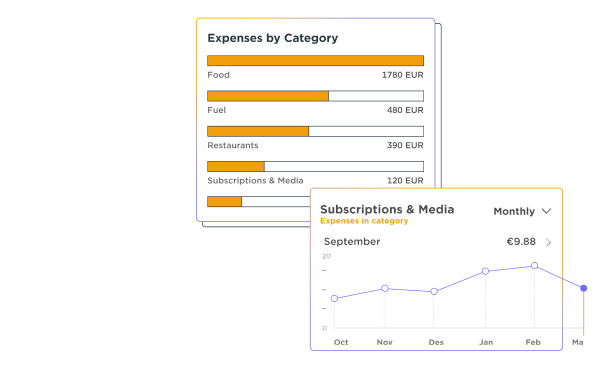This screenshot has width=616, height=380.
Task: Click the September month label
Action: pos(352,242)
